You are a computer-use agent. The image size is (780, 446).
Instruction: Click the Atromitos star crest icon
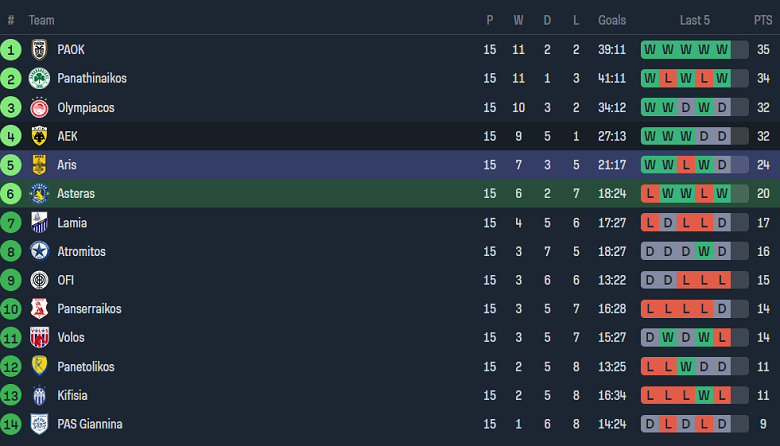(40, 251)
